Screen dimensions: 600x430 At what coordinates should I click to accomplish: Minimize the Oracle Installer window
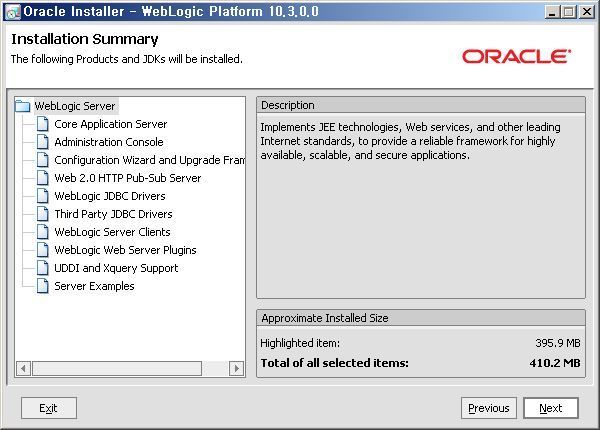551,12
